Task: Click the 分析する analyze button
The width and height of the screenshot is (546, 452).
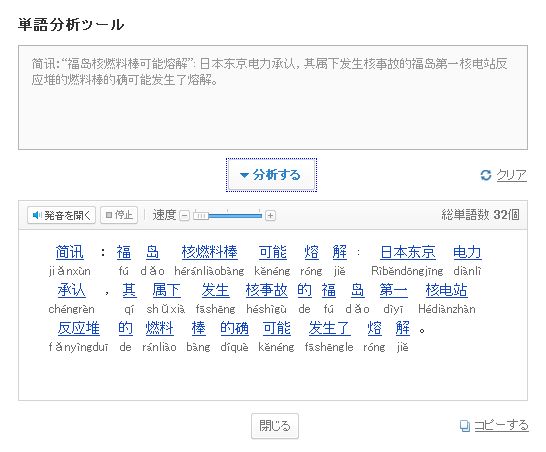Action: (x=271, y=175)
